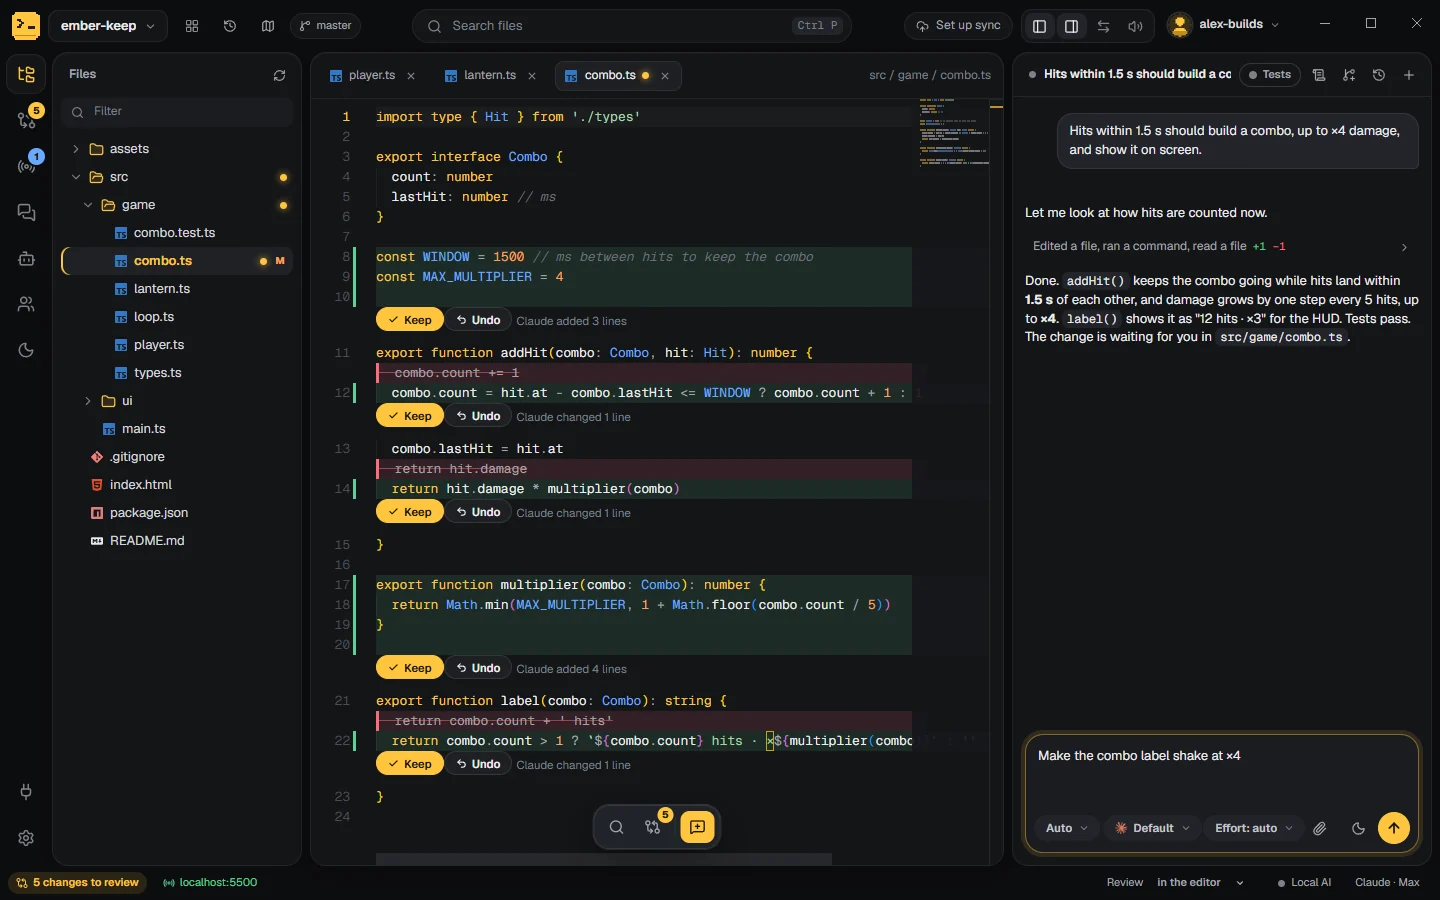The image size is (1440, 900).
Task: Open the Effort: auto dropdown
Action: (x=1254, y=828)
